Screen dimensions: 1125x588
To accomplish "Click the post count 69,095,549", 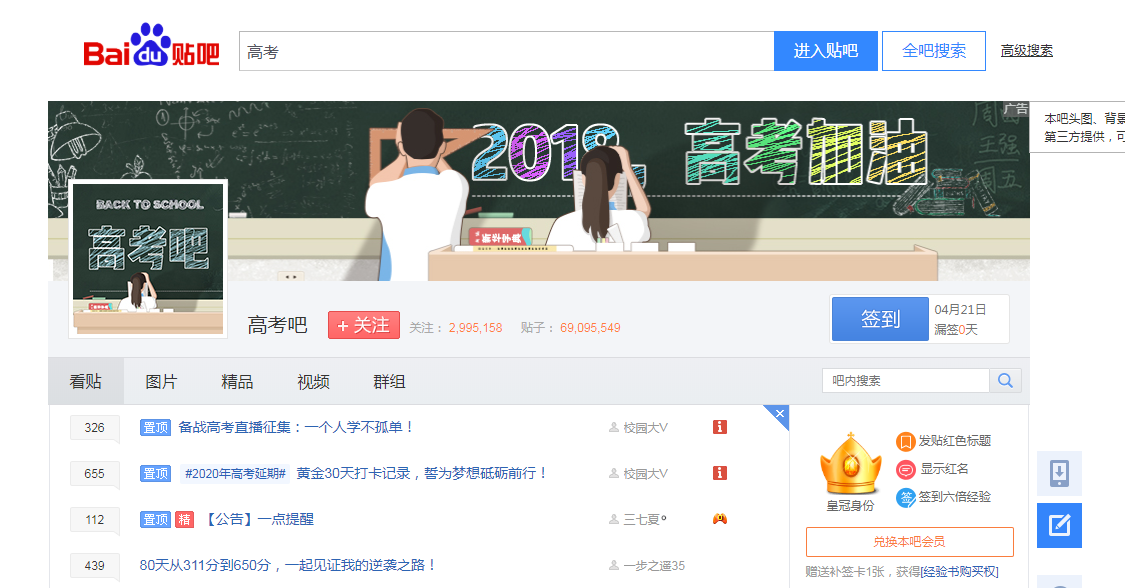I will pyautogui.click(x=590, y=328).
